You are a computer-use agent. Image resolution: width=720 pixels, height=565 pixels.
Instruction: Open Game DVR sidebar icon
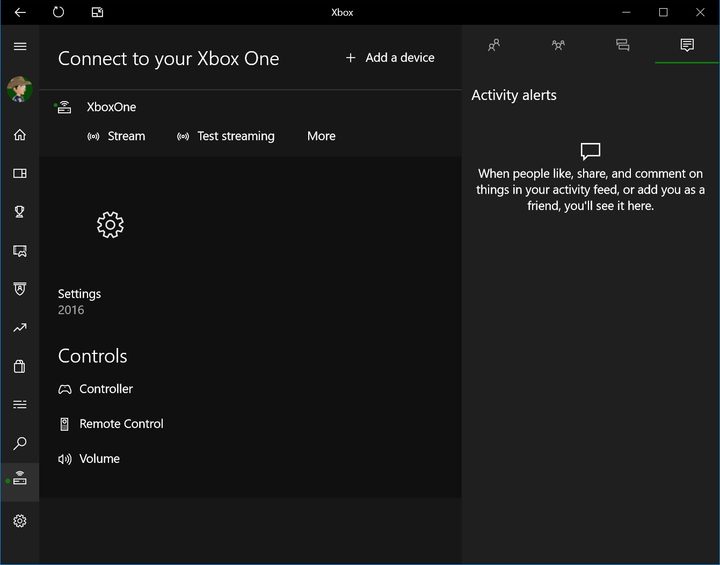20,251
